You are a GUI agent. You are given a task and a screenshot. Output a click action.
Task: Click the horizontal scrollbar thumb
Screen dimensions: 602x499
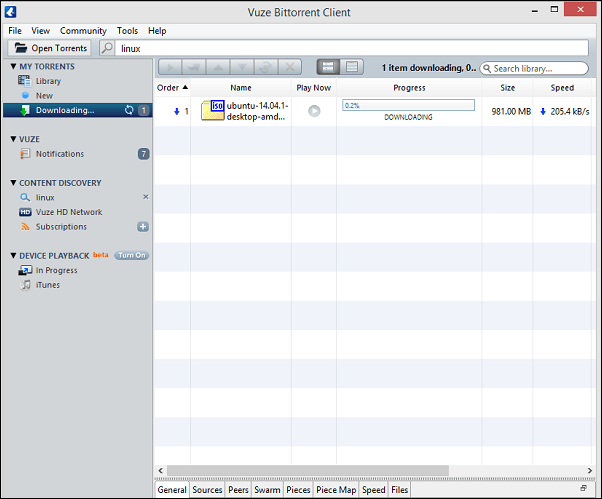click(x=308, y=470)
